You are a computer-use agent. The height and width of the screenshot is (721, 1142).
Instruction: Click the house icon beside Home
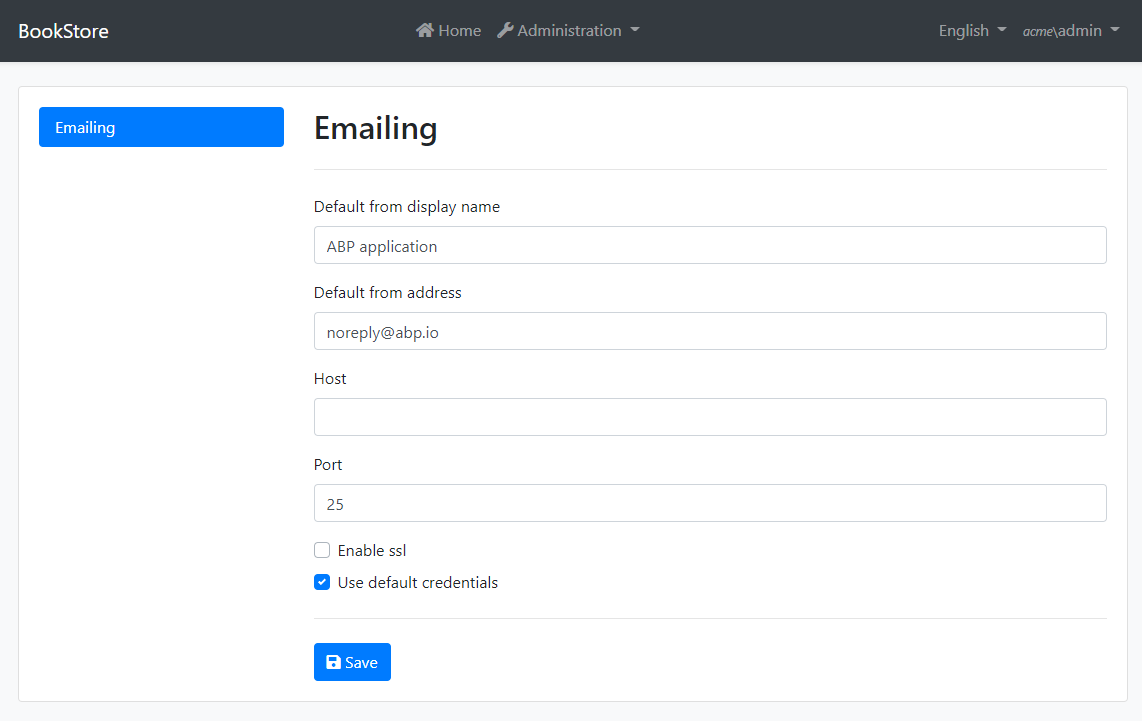425,31
